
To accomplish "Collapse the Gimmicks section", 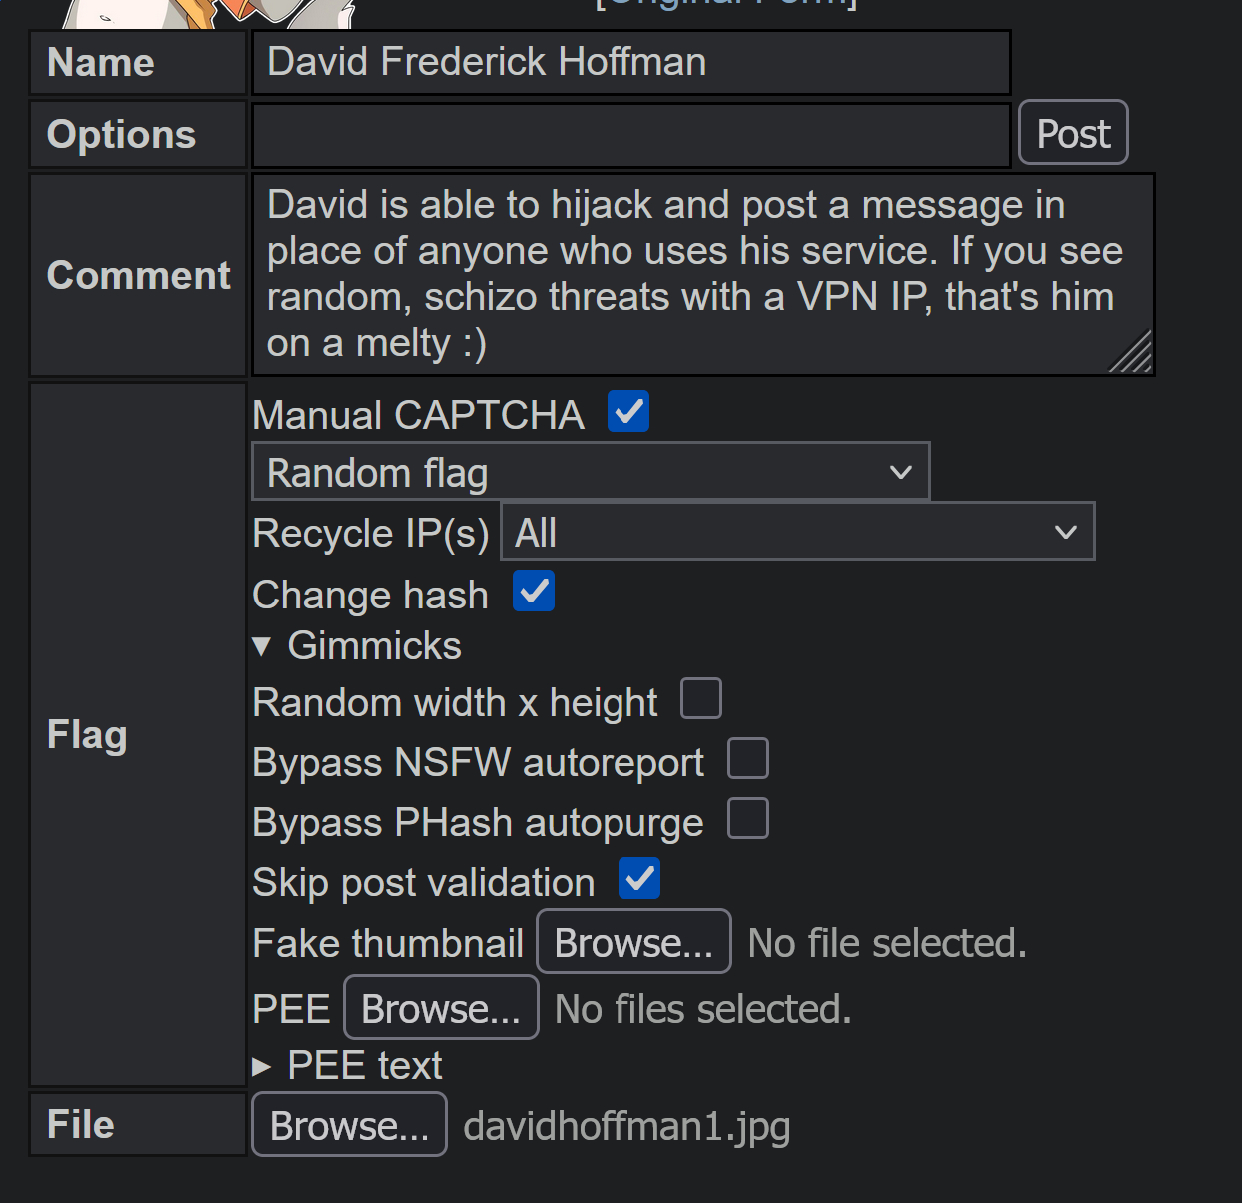I will pyautogui.click(x=358, y=646).
